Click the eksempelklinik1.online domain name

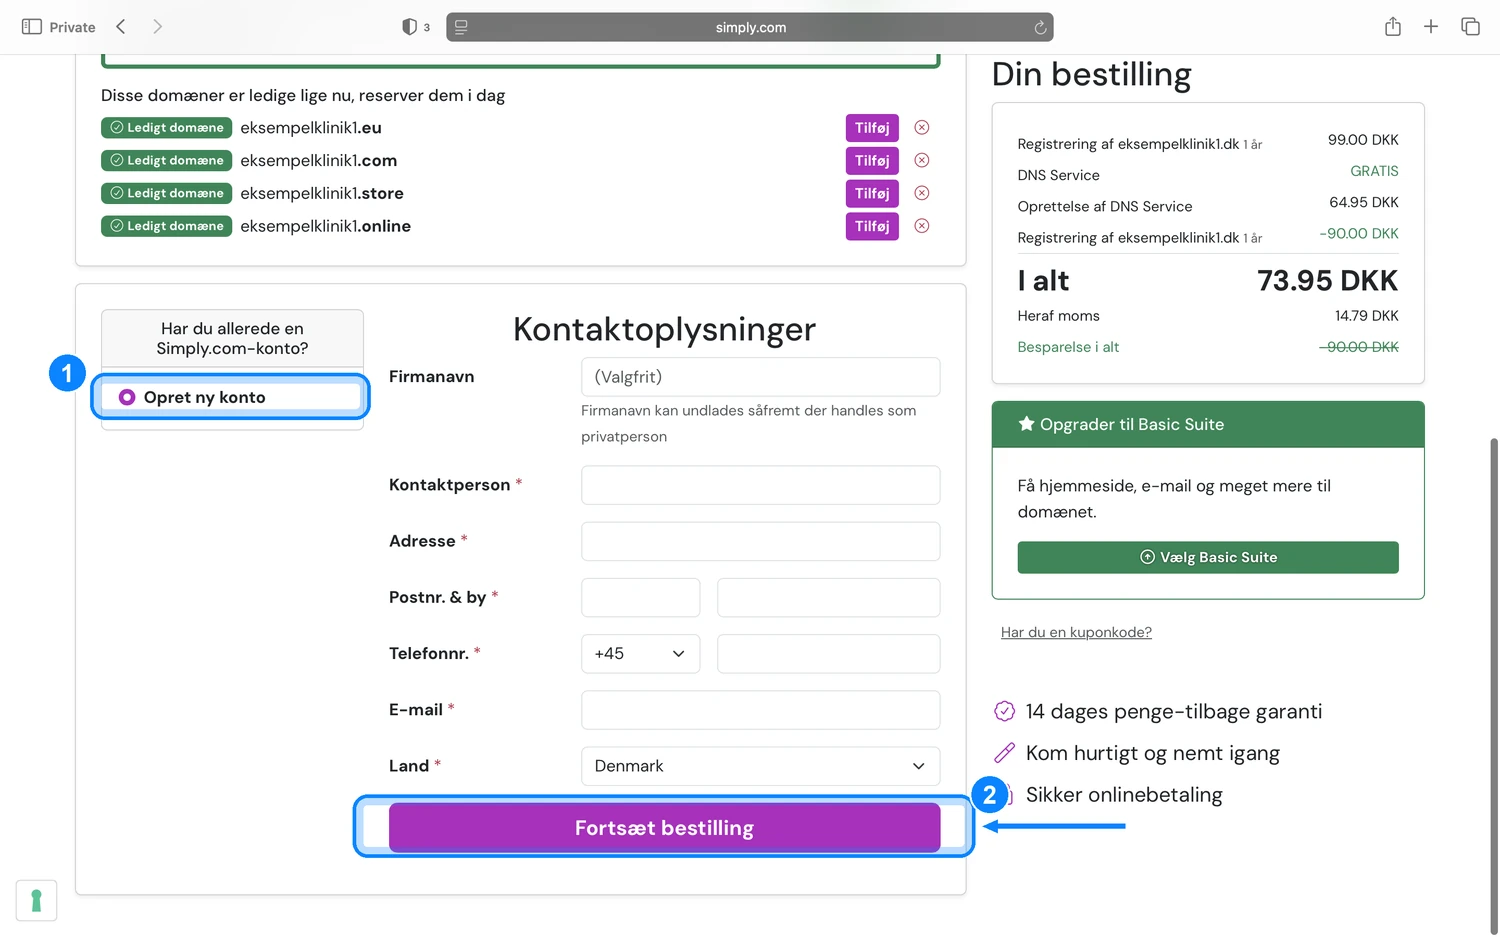point(325,226)
